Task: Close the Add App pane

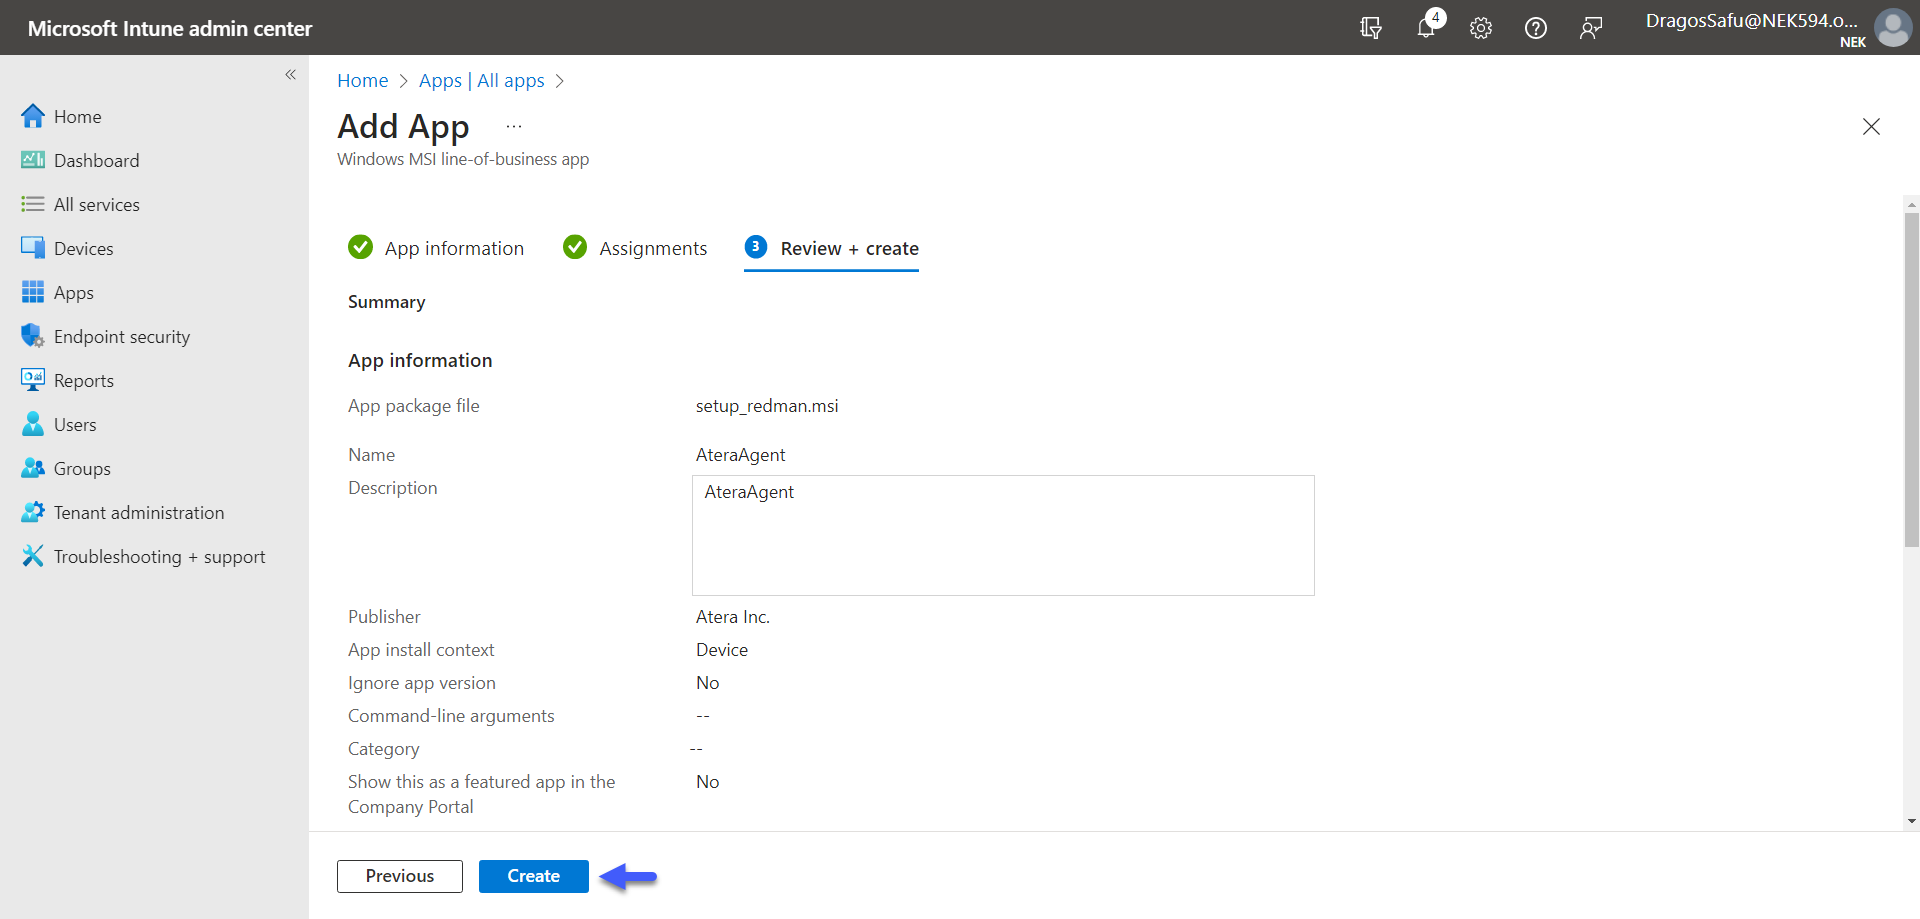Action: coord(1871,126)
